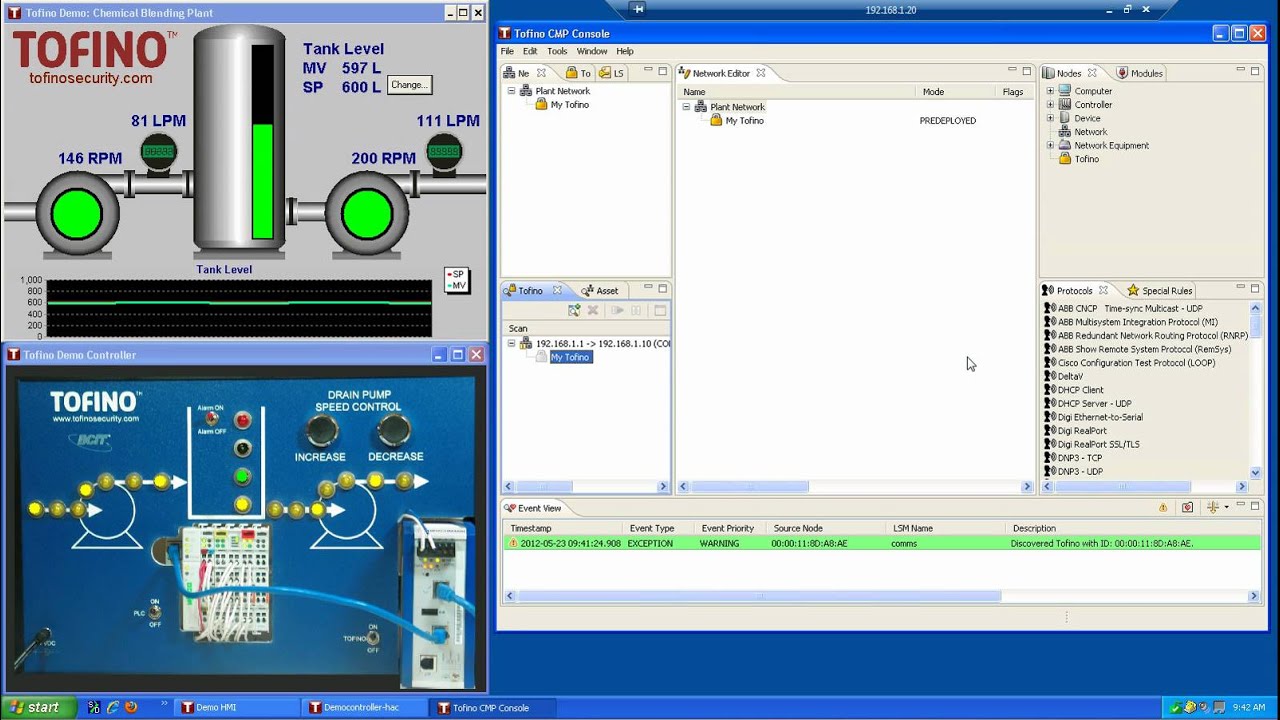Viewport: 1280px width, 720px height.
Task: Switch to the Protocols tab
Action: (1075, 291)
